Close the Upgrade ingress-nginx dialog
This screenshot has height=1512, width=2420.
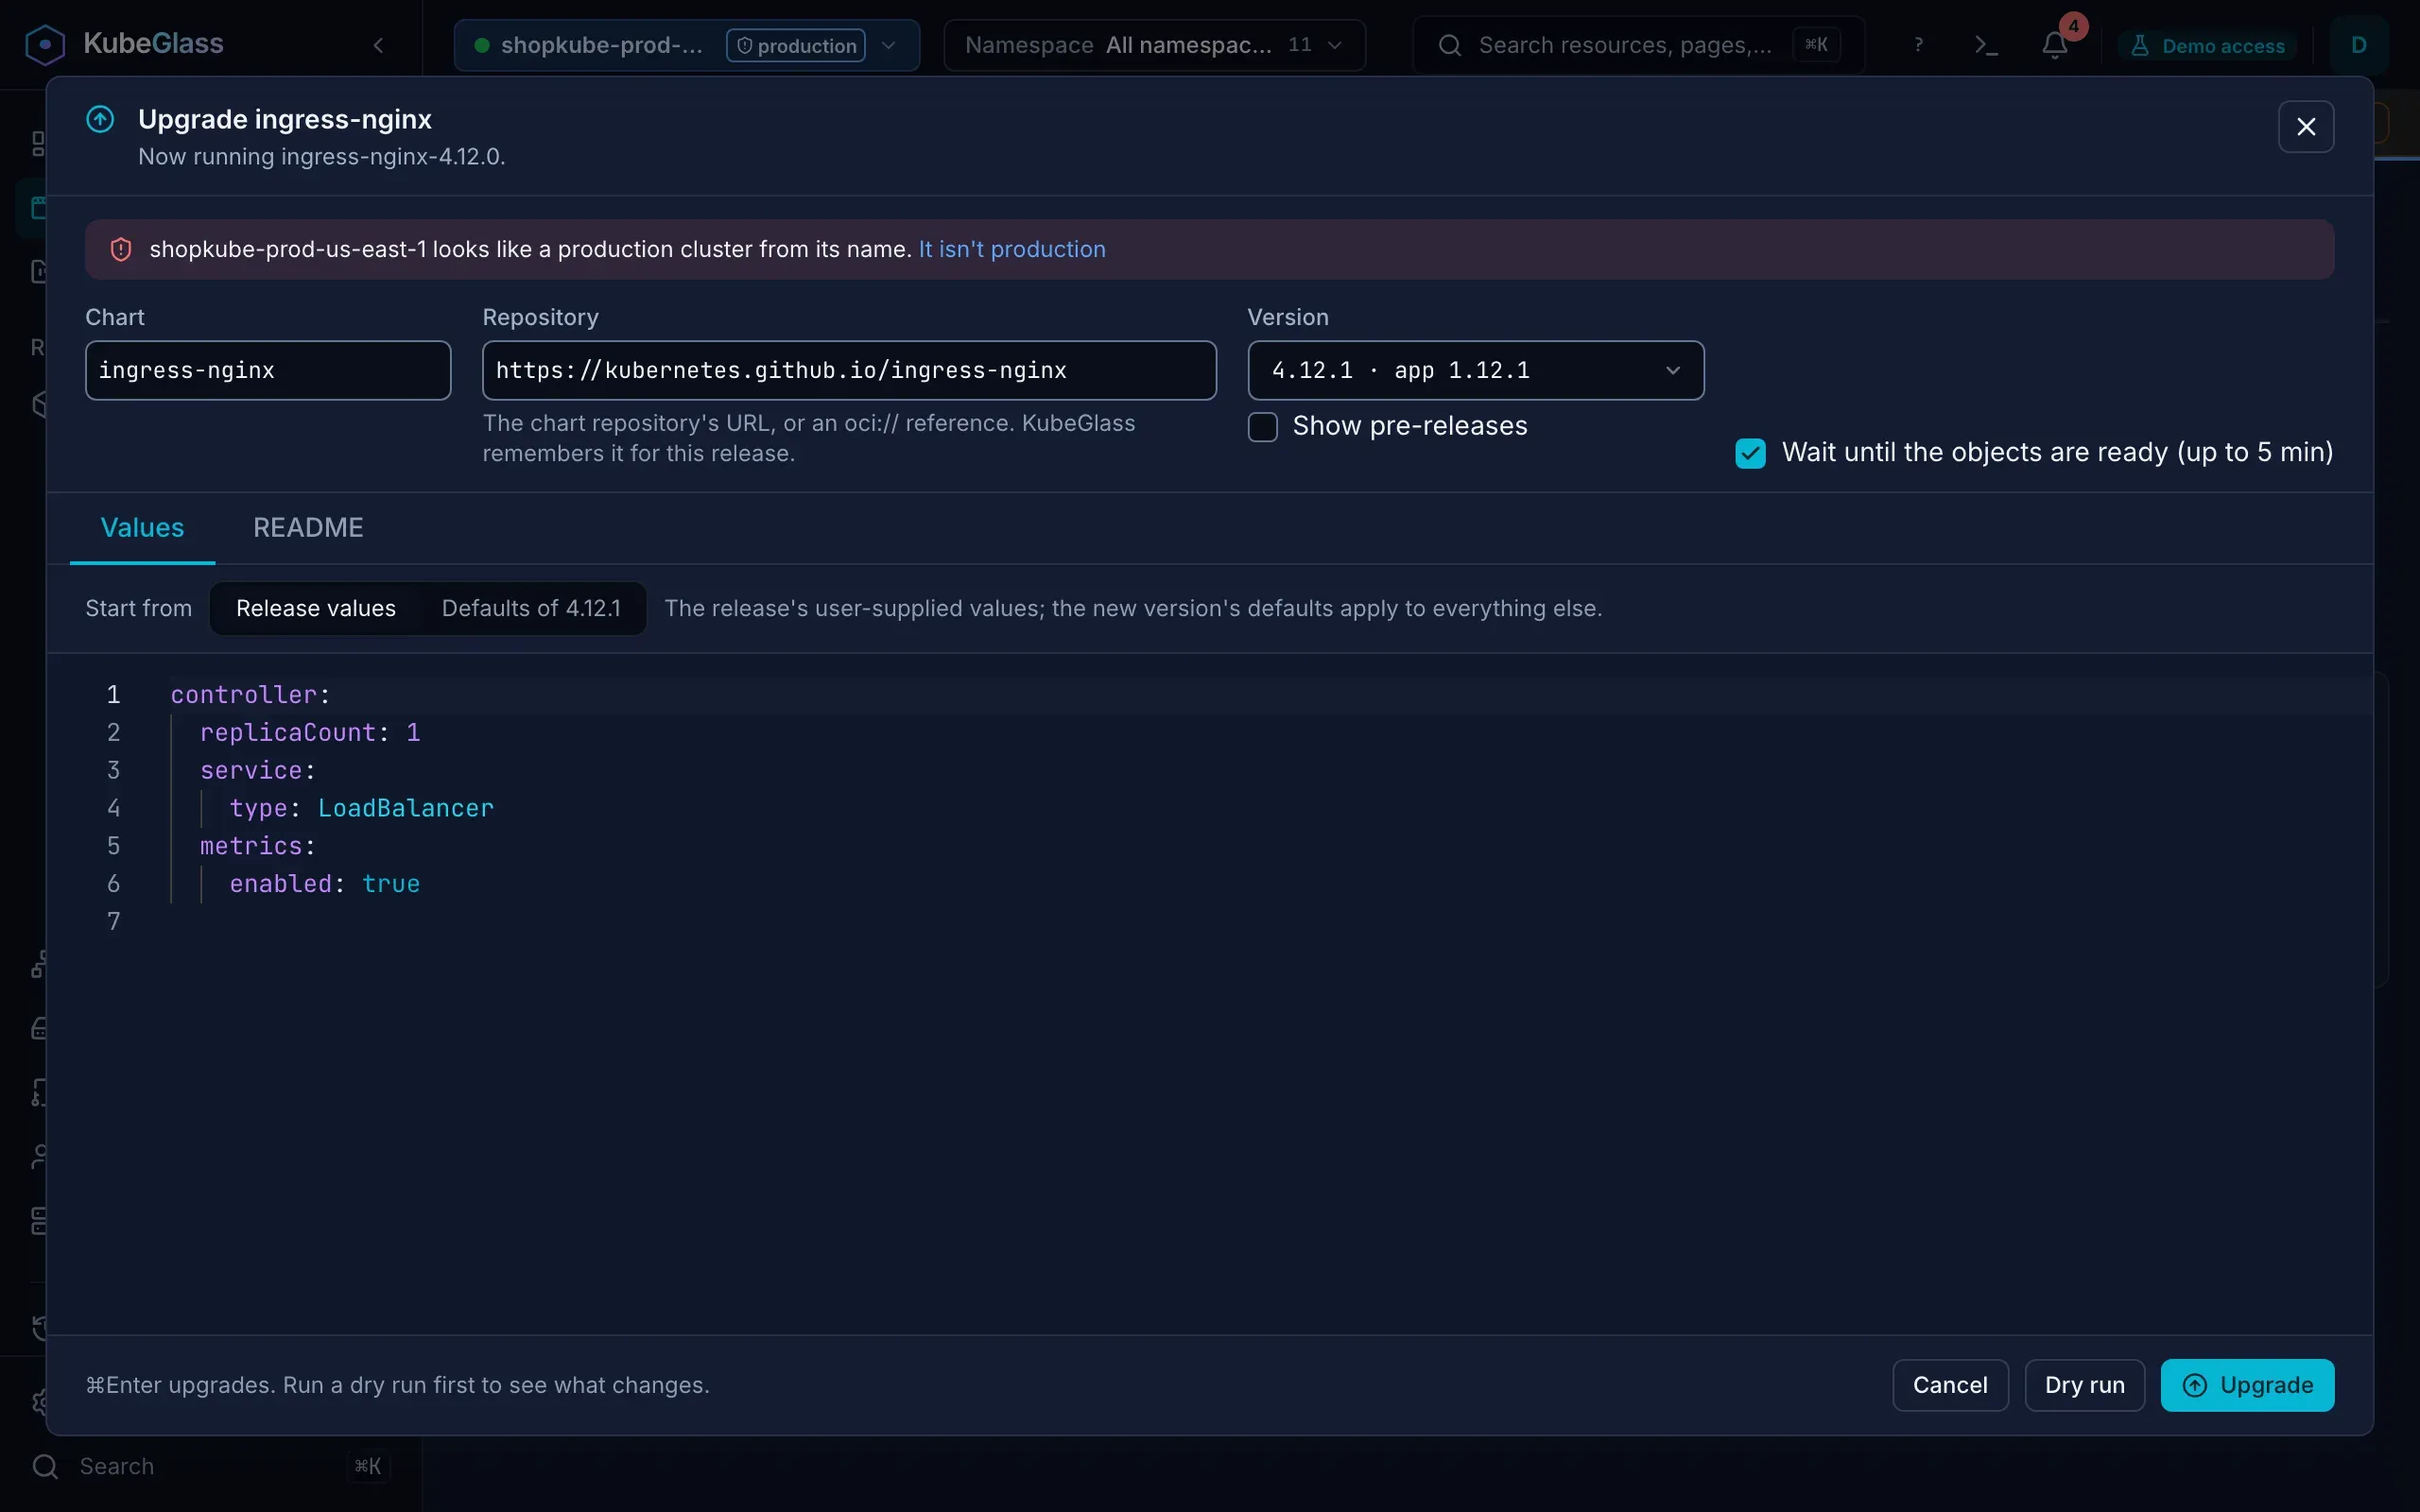point(2306,127)
